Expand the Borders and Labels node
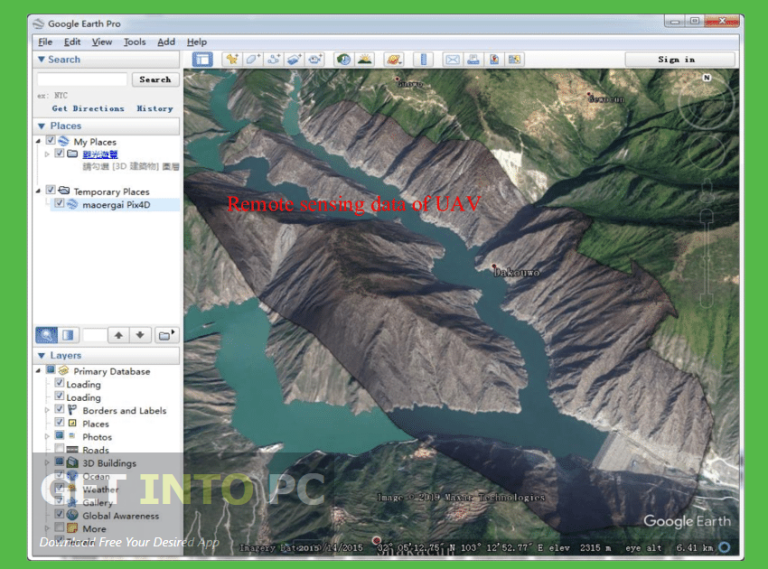Image resolution: width=768 pixels, height=569 pixels. pos(47,410)
